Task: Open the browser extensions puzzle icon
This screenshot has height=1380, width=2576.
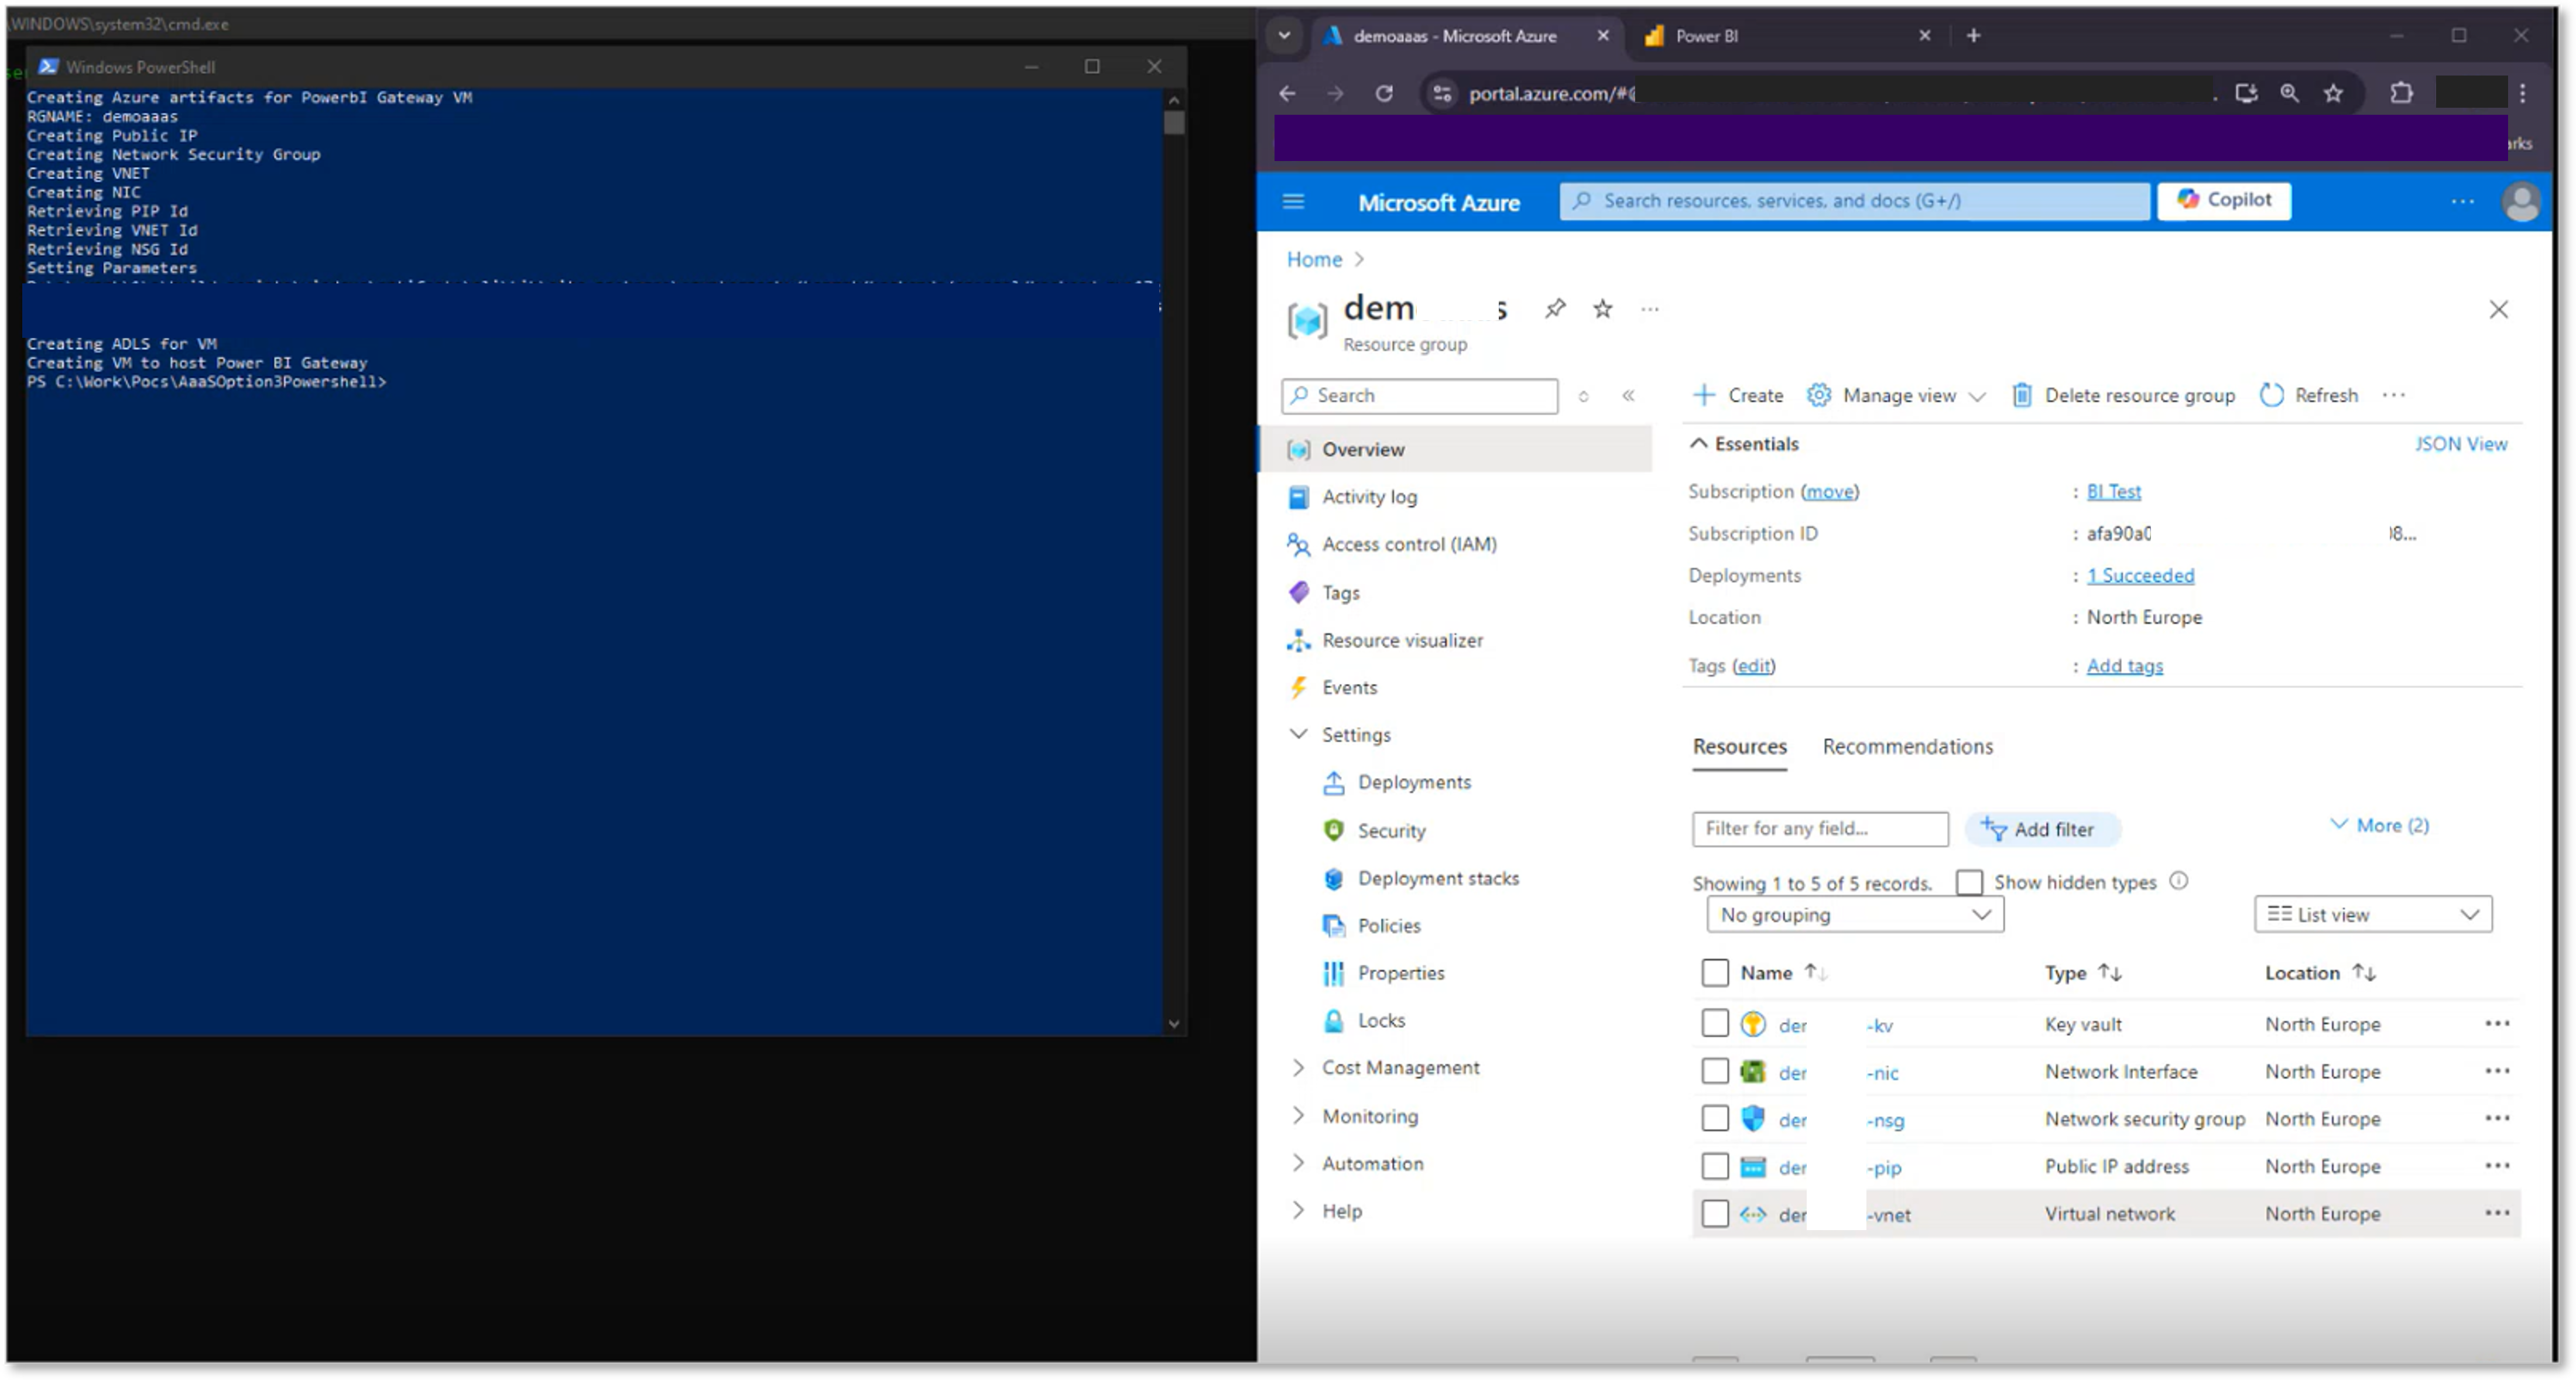Action: click(2401, 93)
